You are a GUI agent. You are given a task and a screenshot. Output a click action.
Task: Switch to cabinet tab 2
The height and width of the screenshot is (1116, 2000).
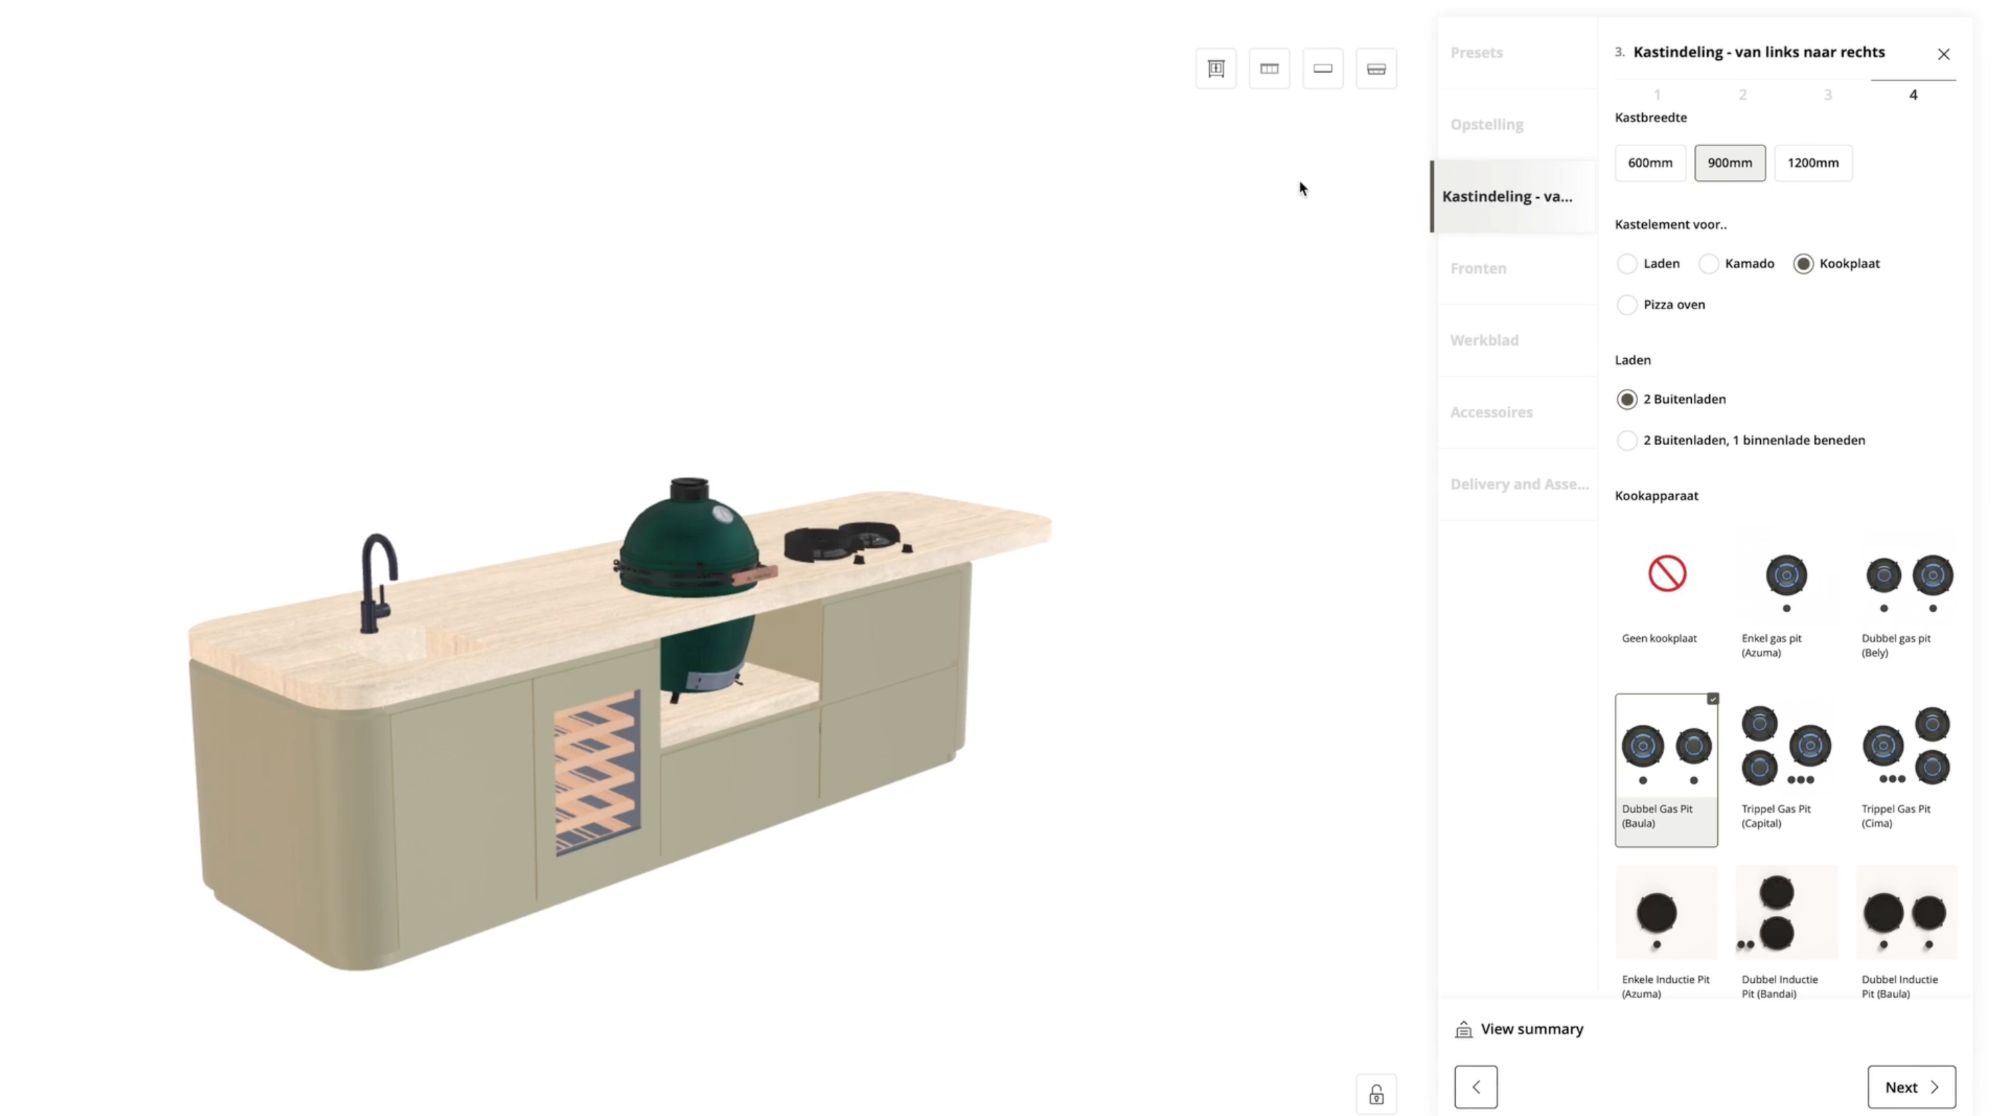pyautogui.click(x=1742, y=95)
